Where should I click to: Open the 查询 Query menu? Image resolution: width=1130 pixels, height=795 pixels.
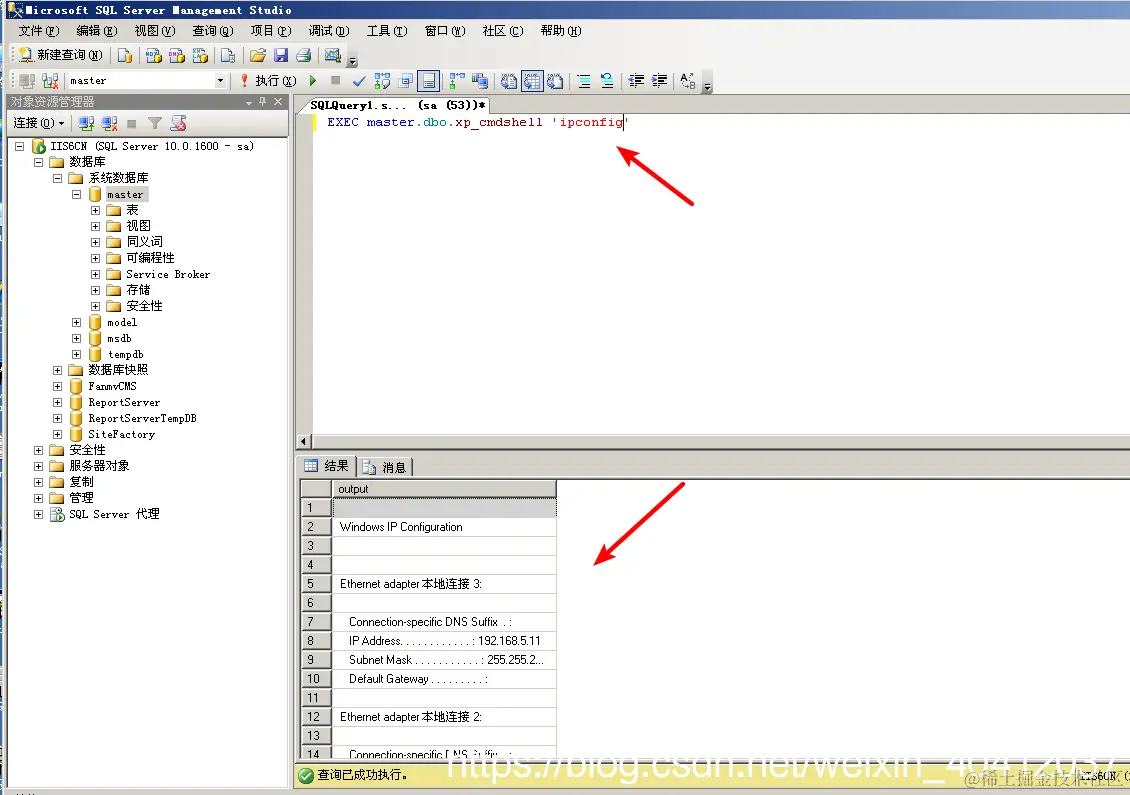213,31
